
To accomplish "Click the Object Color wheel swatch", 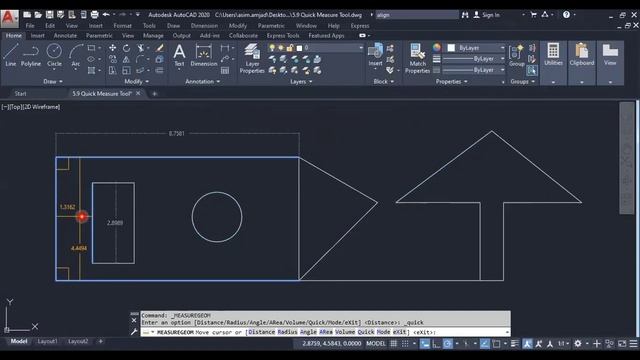I will (x=437, y=48).
